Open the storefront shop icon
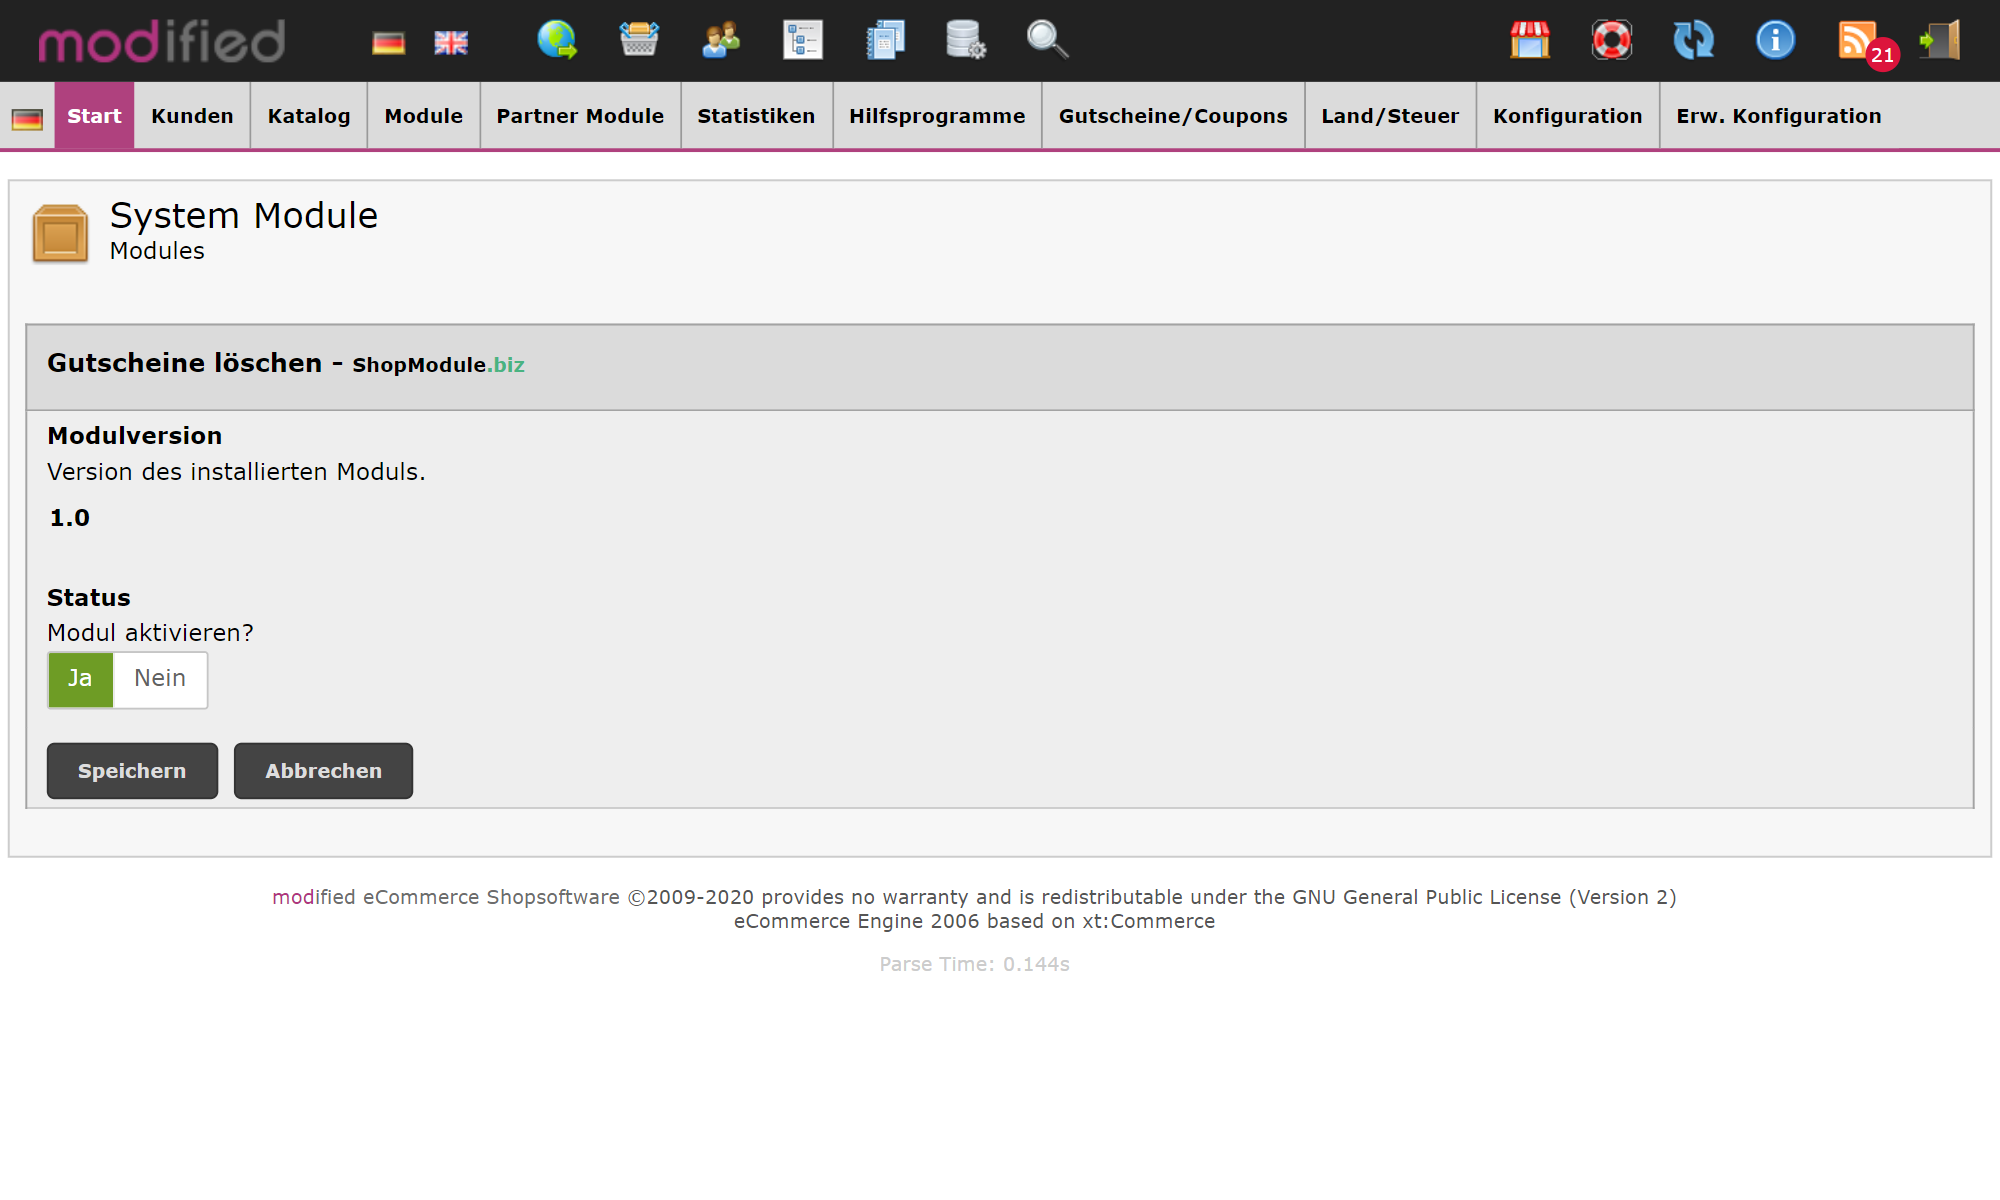The image size is (2000, 1200). point(1529,40)
